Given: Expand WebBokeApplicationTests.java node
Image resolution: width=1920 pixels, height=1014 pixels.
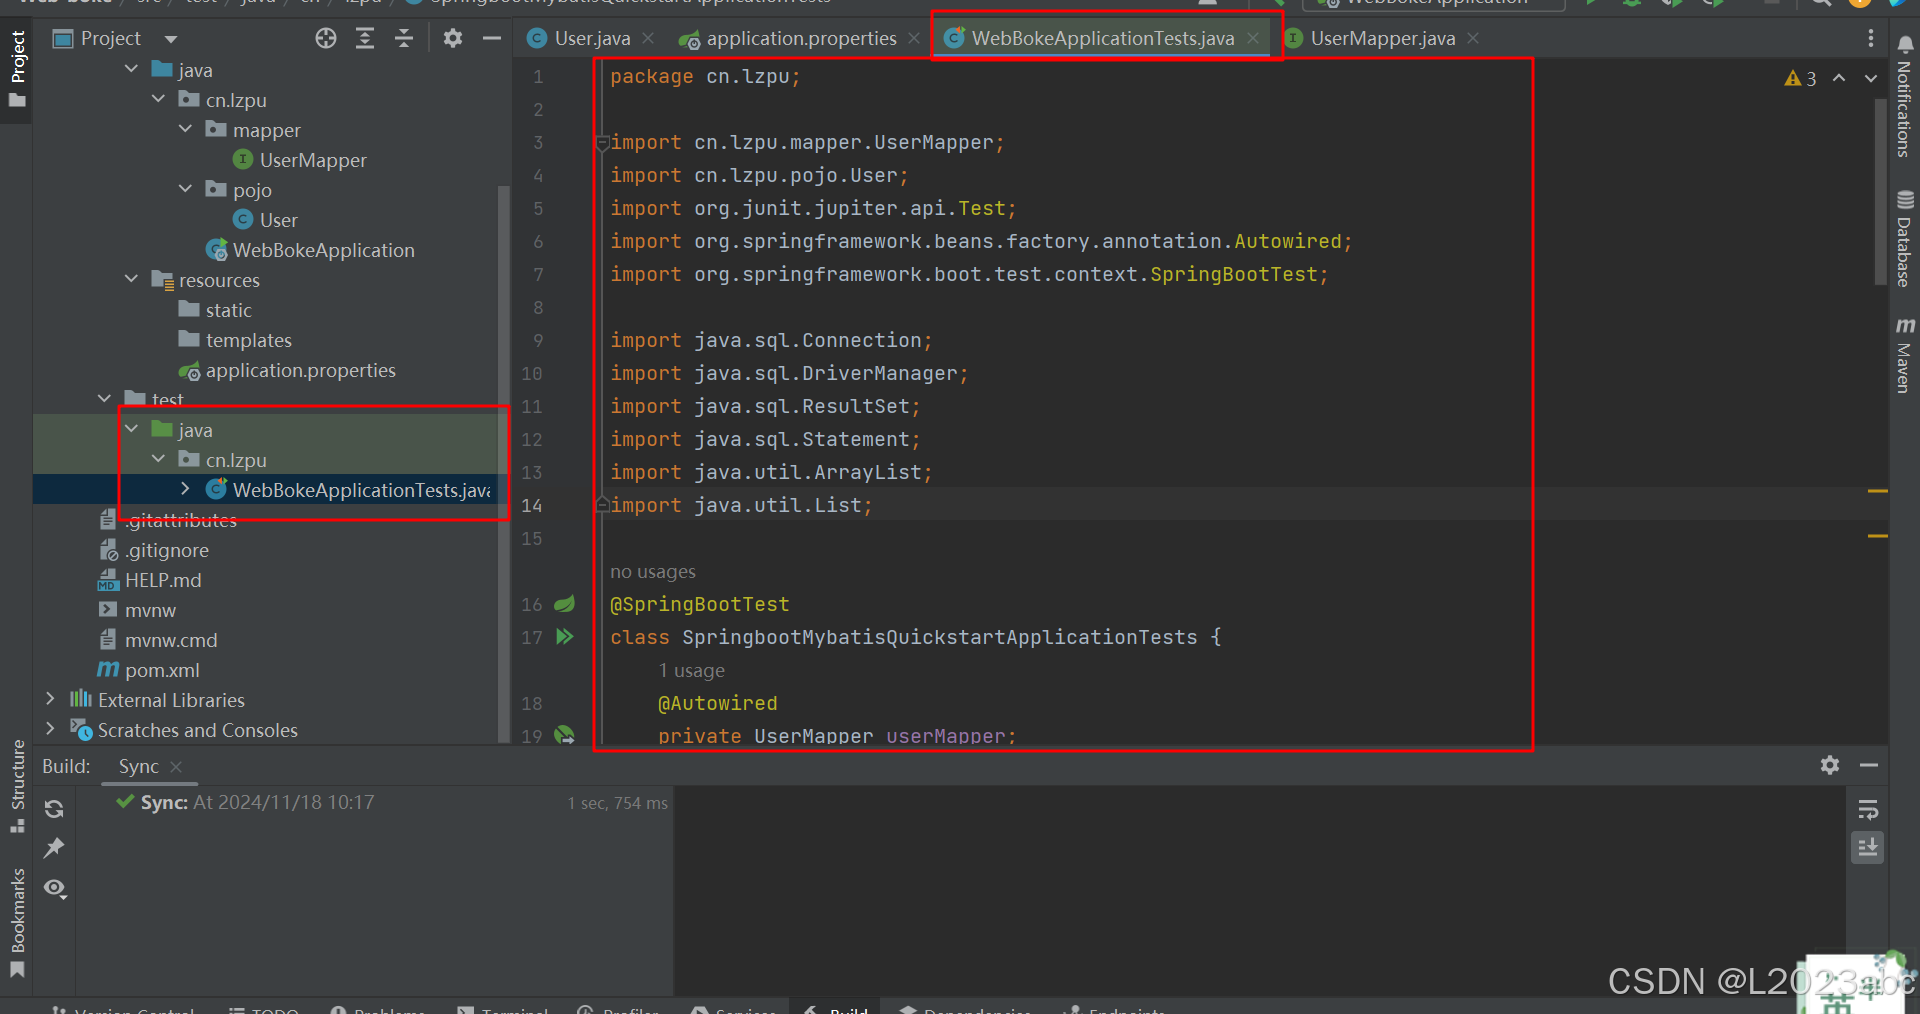Looking at the screenshot, I should tap(185, 489).
